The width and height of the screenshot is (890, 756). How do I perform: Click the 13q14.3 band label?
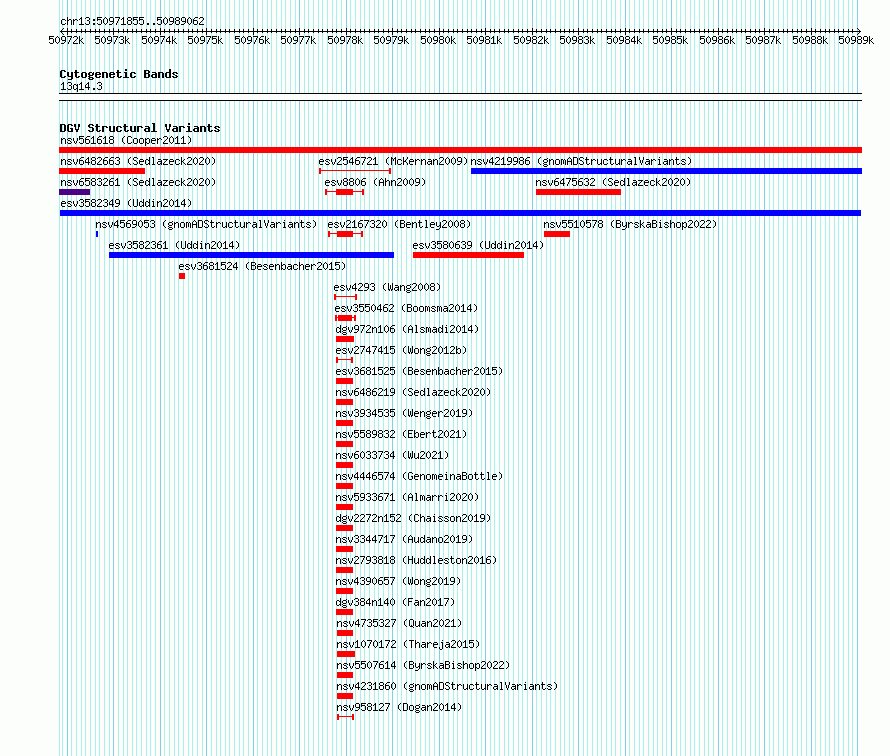coord(81,86)
